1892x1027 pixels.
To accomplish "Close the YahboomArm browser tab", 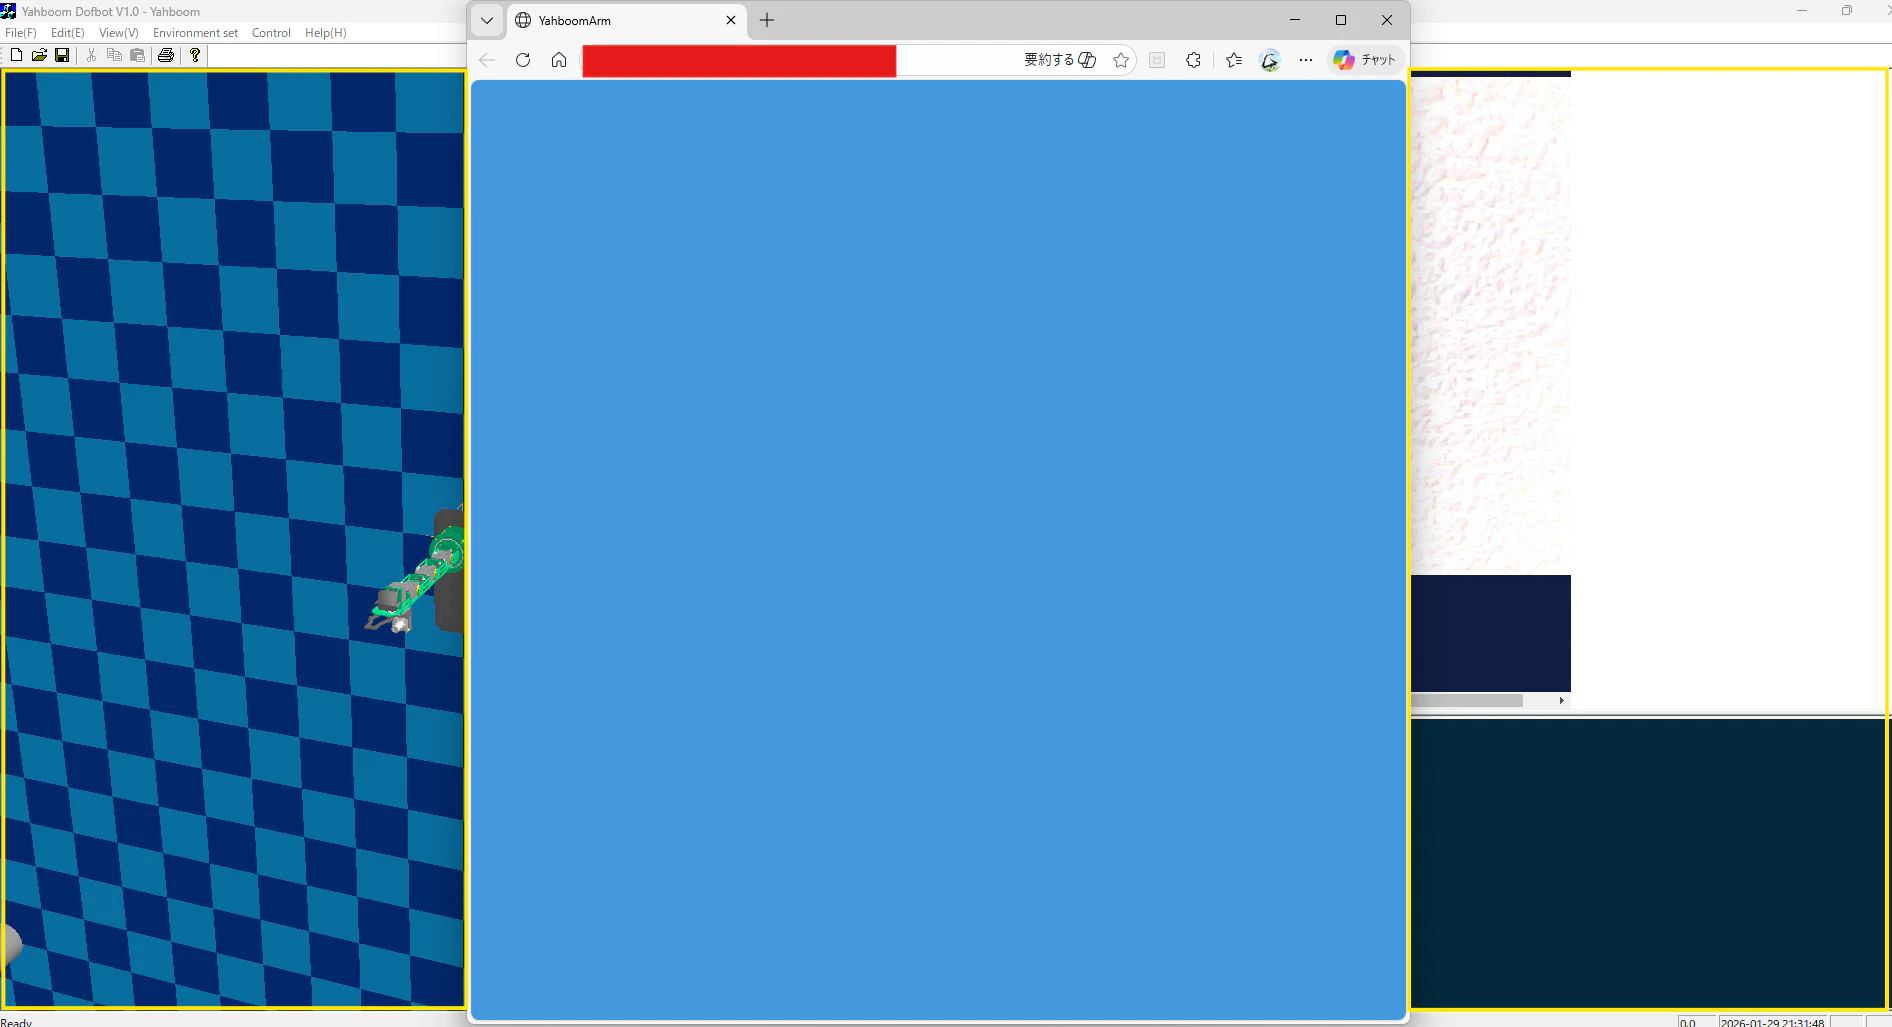I will coord(731,20).
